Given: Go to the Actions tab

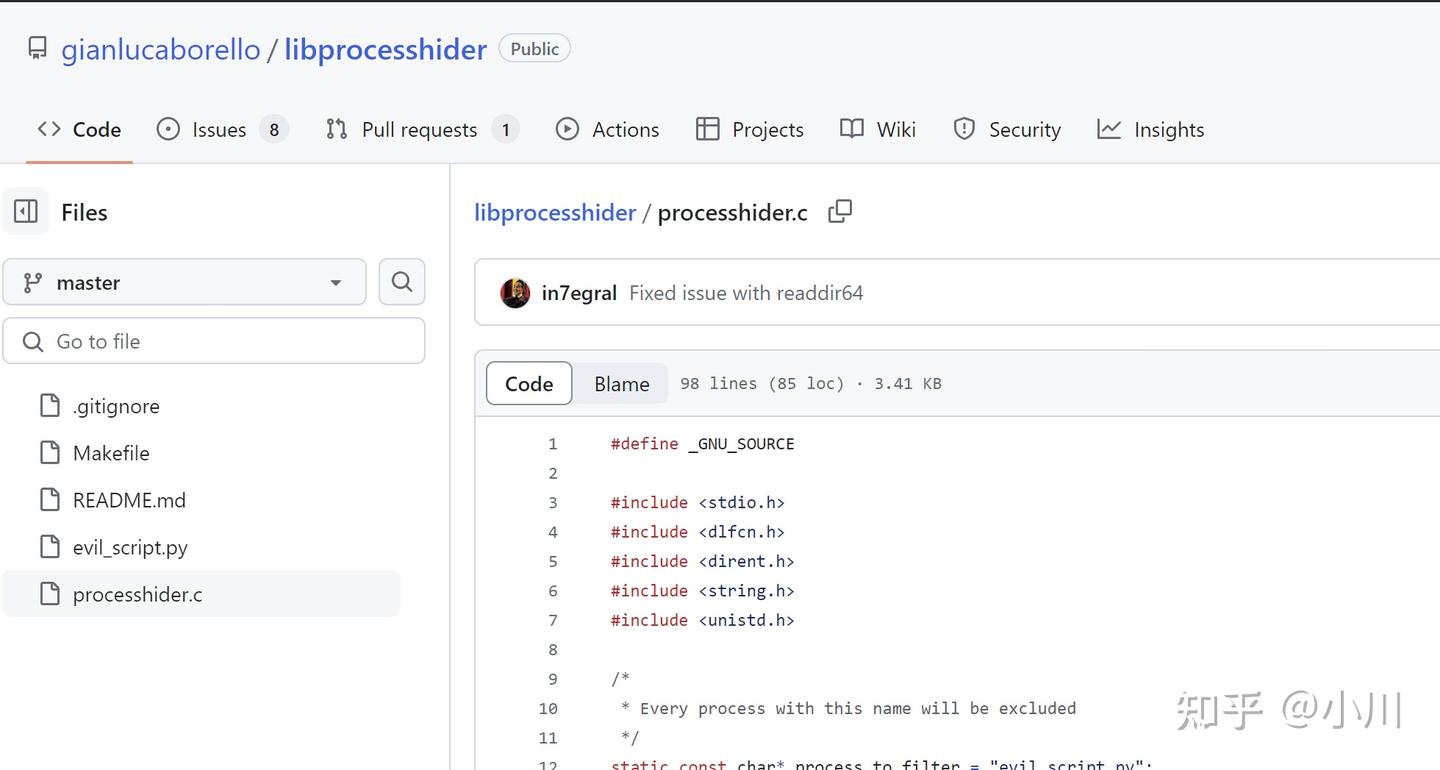Looking at the screenshot, I should (607, 129).
